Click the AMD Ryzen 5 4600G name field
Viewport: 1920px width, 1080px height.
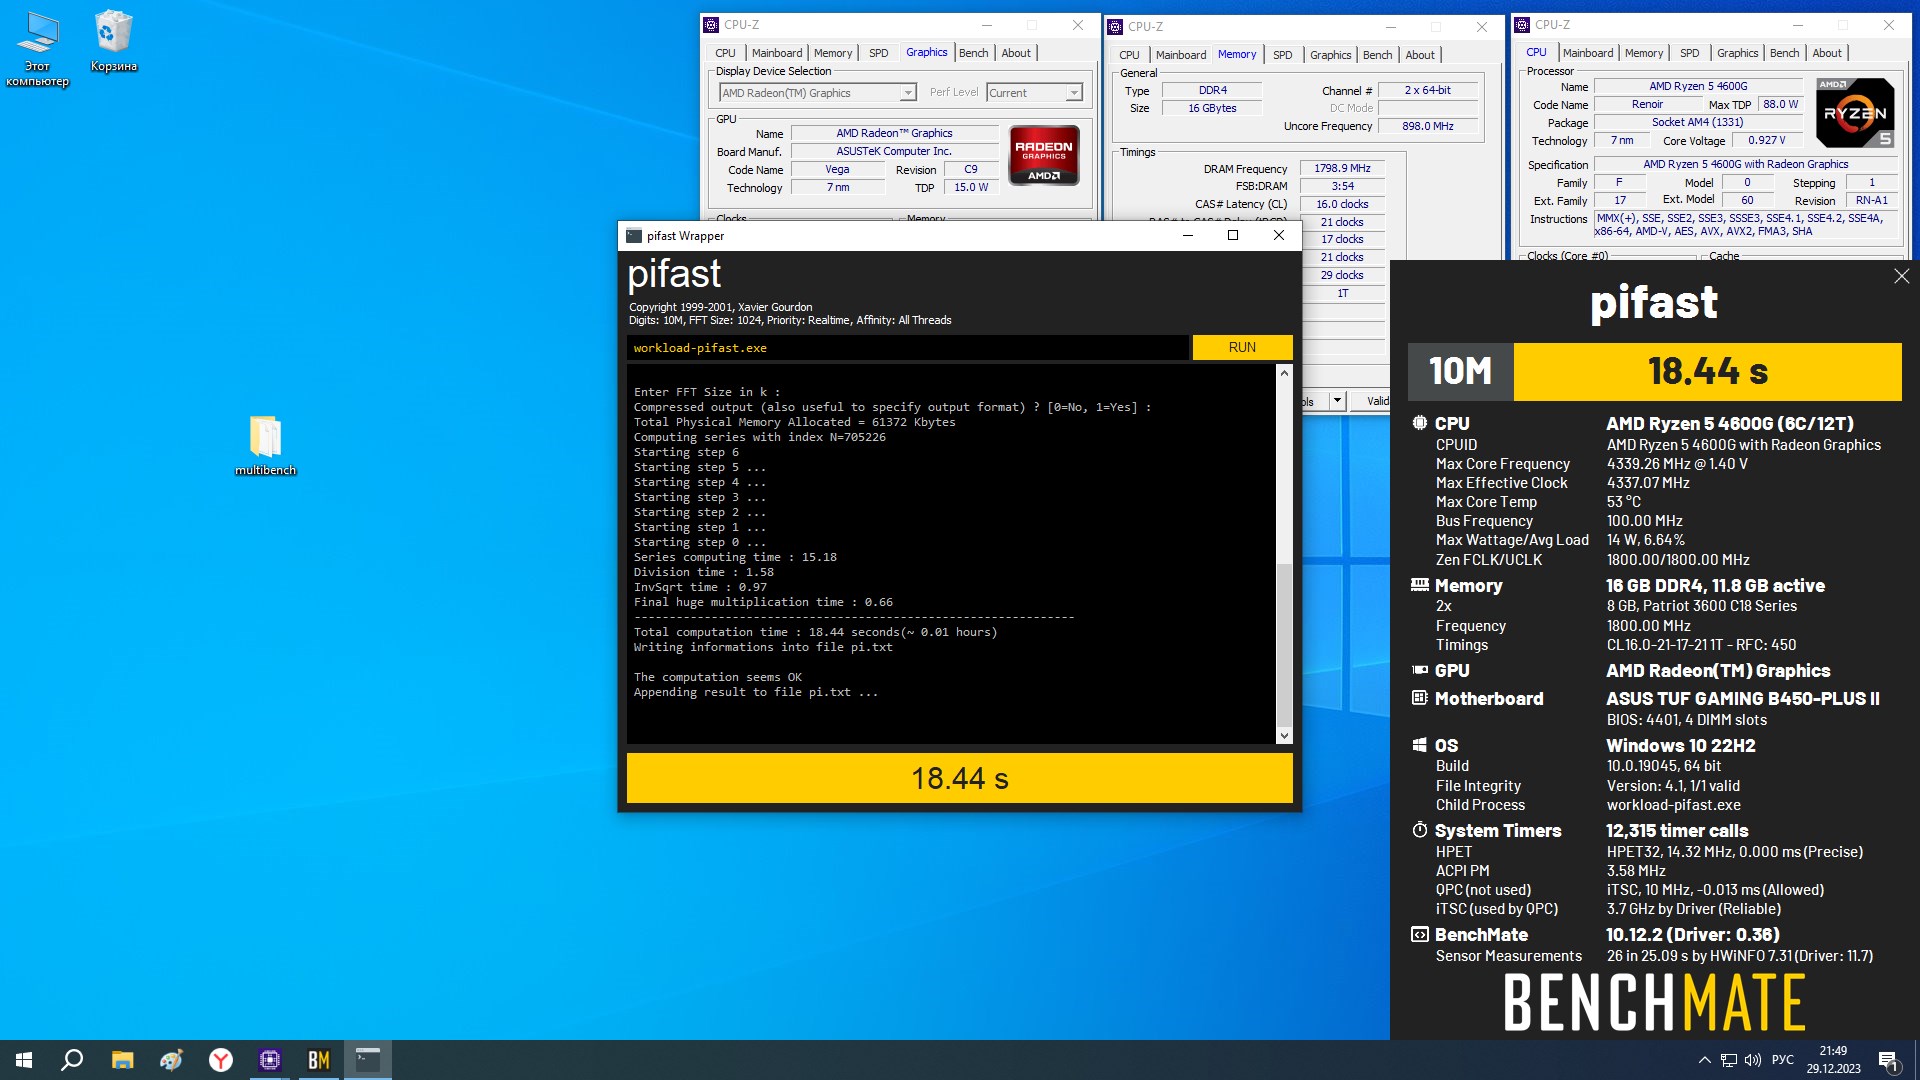tap(1698, 86)
